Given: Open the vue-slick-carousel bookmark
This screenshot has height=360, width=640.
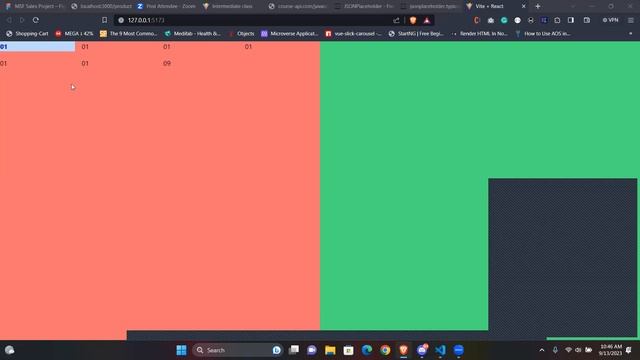Looking at the screenshot, I should (353, 33).
